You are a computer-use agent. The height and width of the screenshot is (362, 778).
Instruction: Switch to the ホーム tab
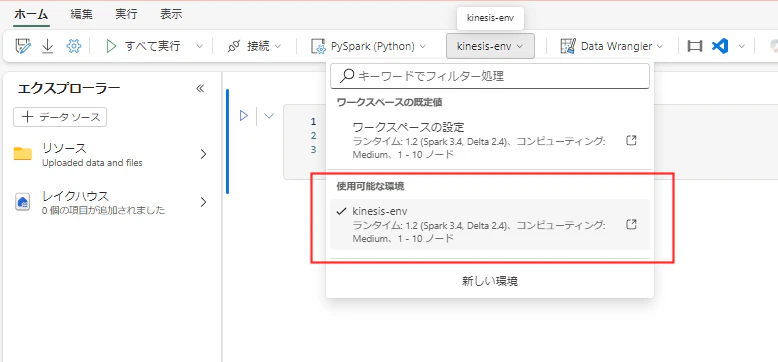pos(31,14)
